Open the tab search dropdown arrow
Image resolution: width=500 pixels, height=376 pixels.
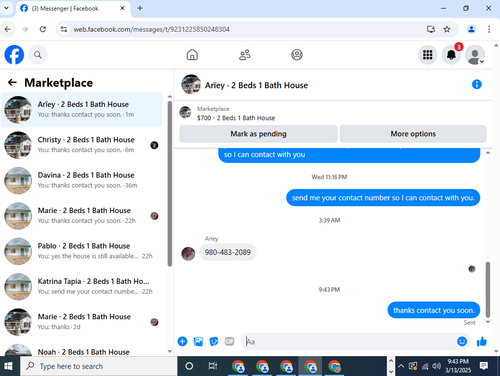[x=6, y=8]
